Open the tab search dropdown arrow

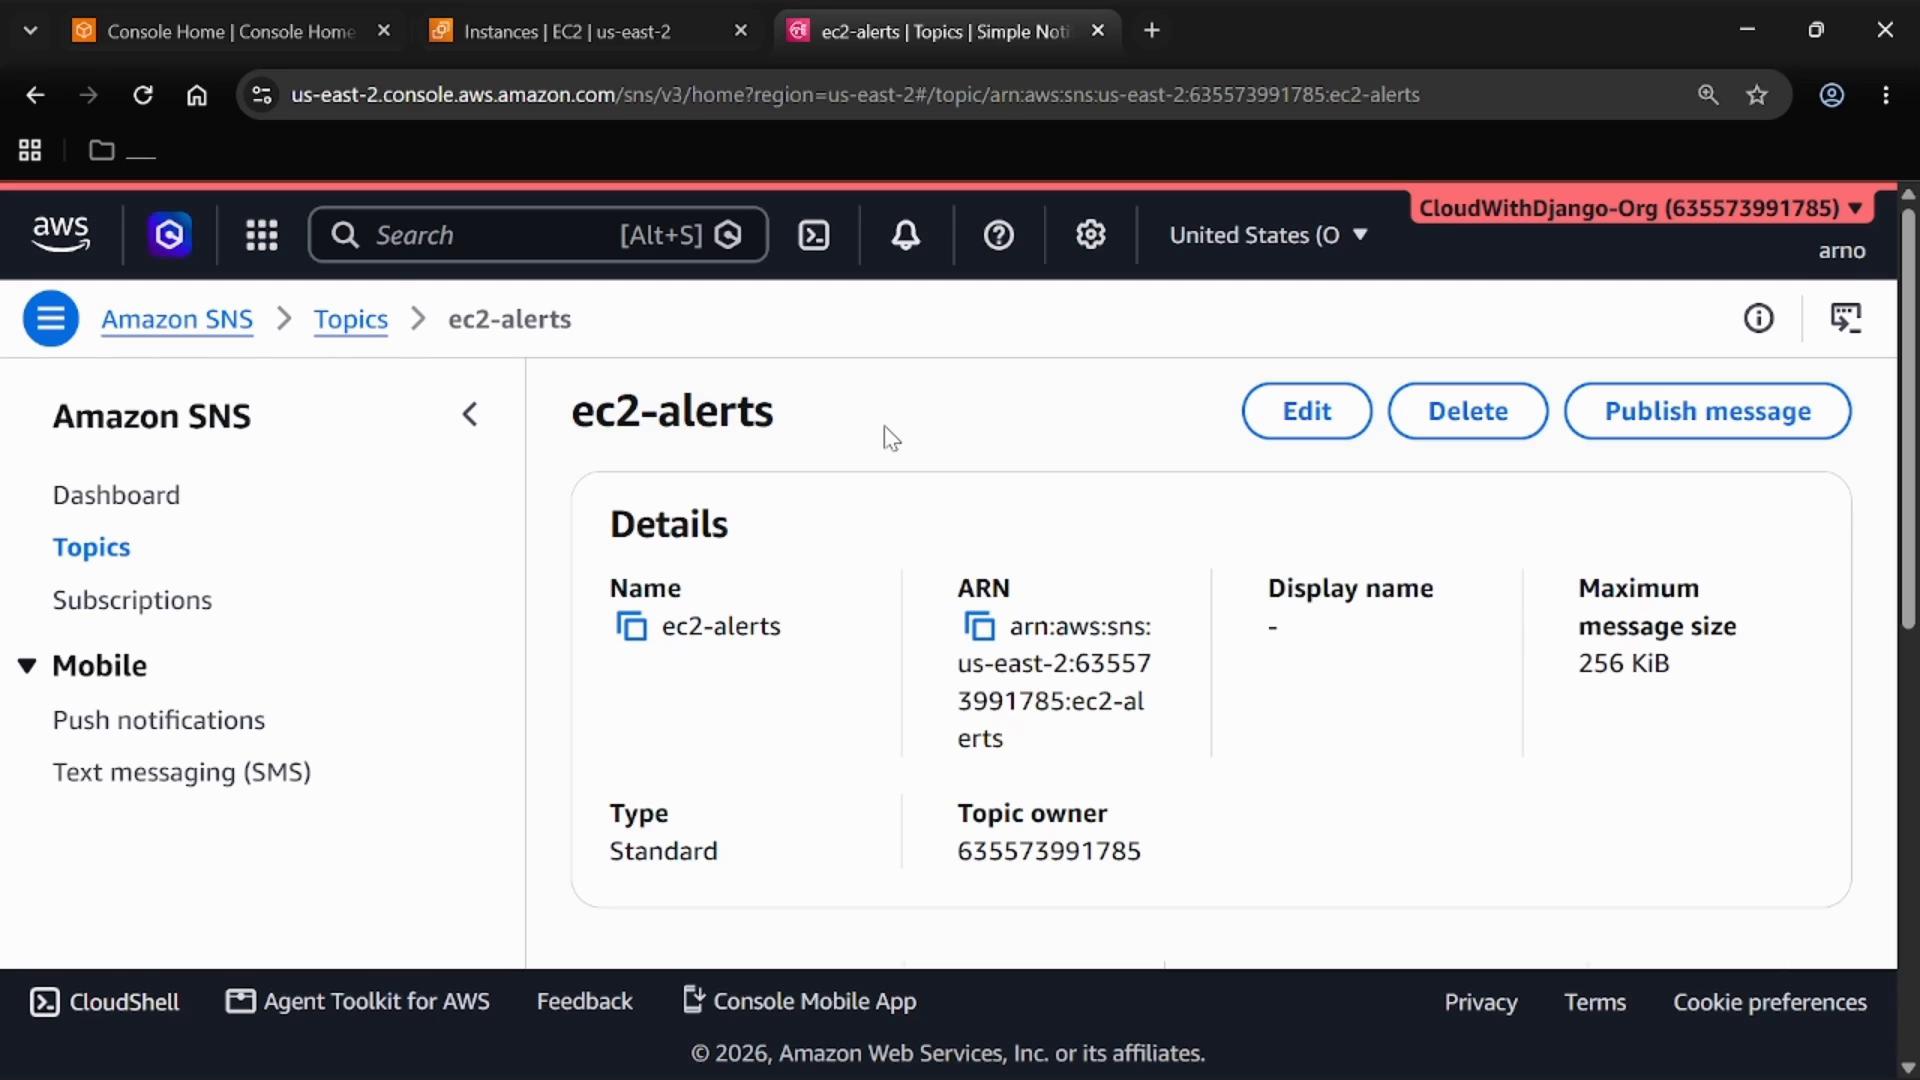[30, 31]
